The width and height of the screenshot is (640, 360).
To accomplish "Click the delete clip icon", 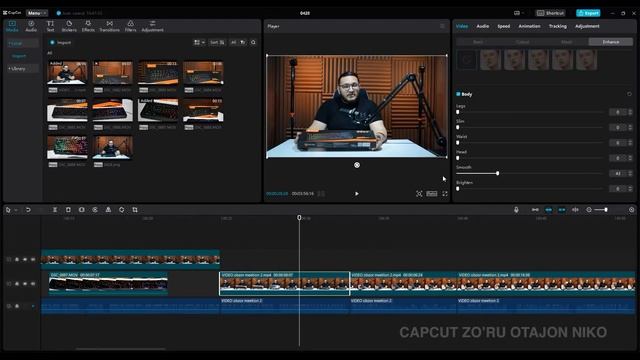I will coord(68,210).
